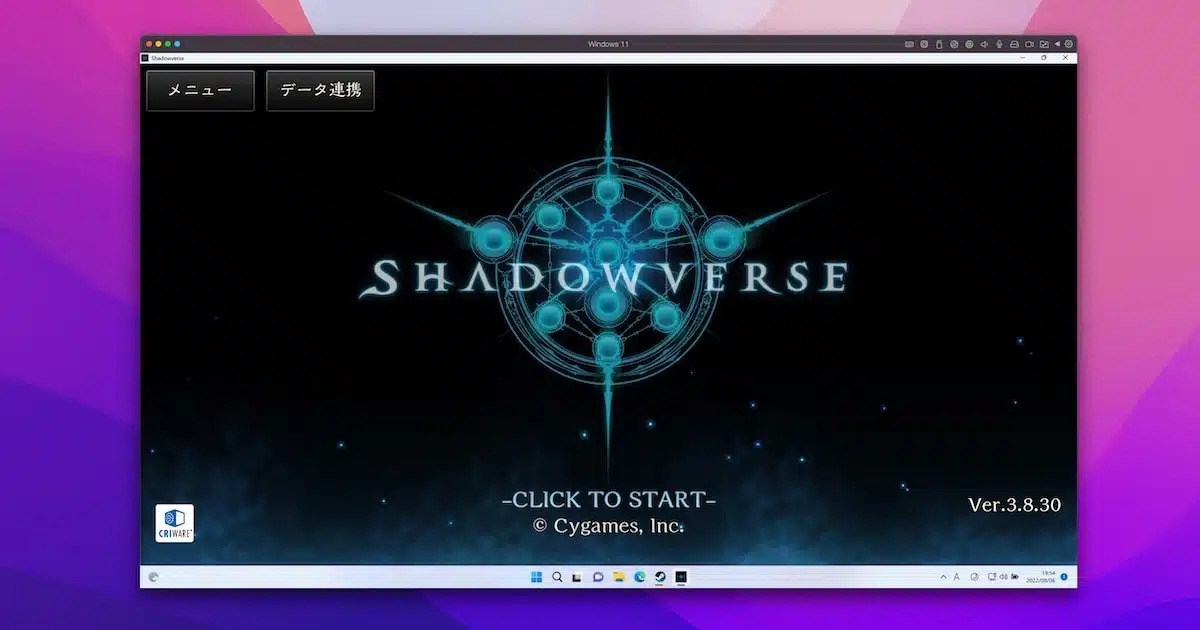1200x630 pixels.
Task: Close the Shadowverse game window
Action: (x=1065, y=58)
